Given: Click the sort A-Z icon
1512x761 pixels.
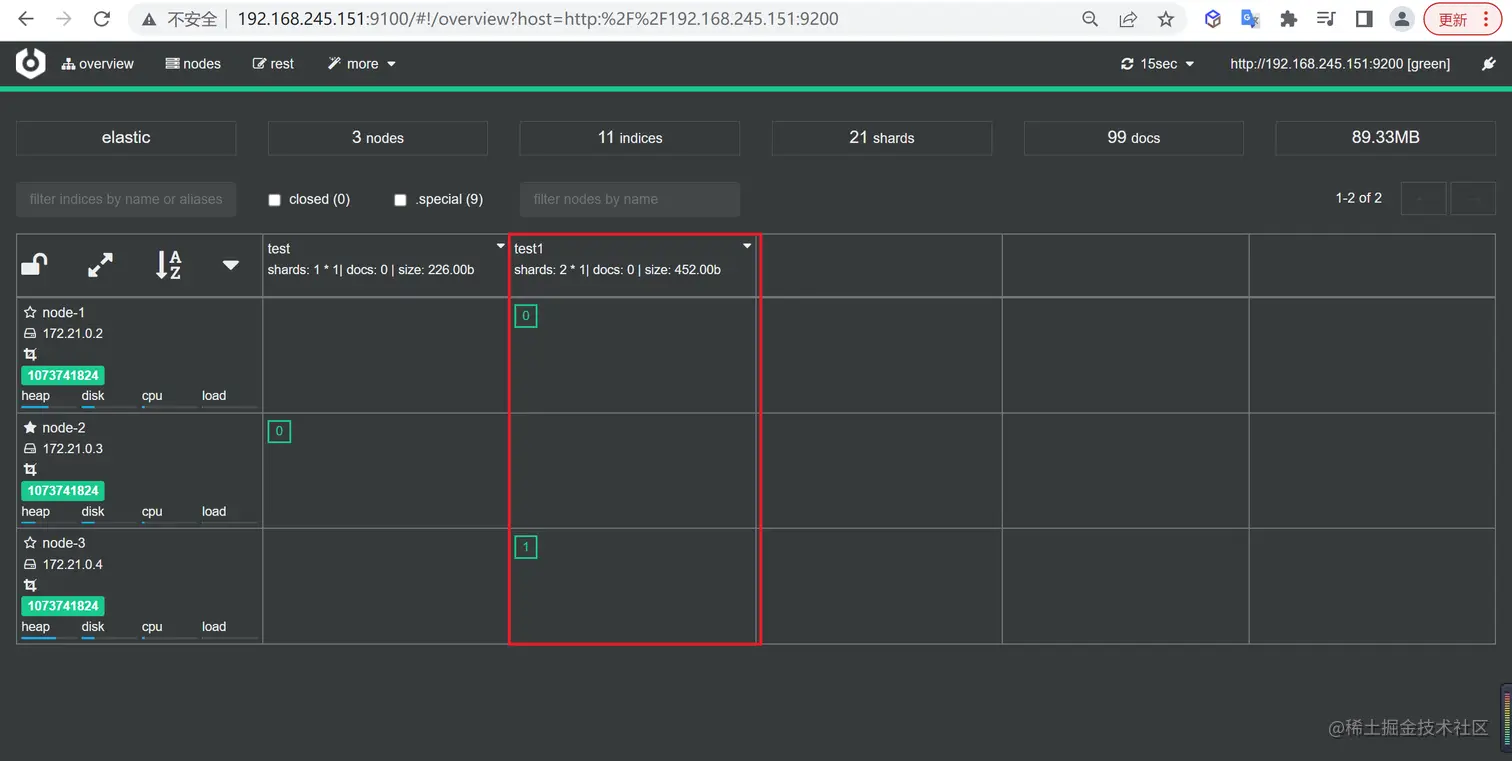Looking at the screenshot, I should 168,265.
